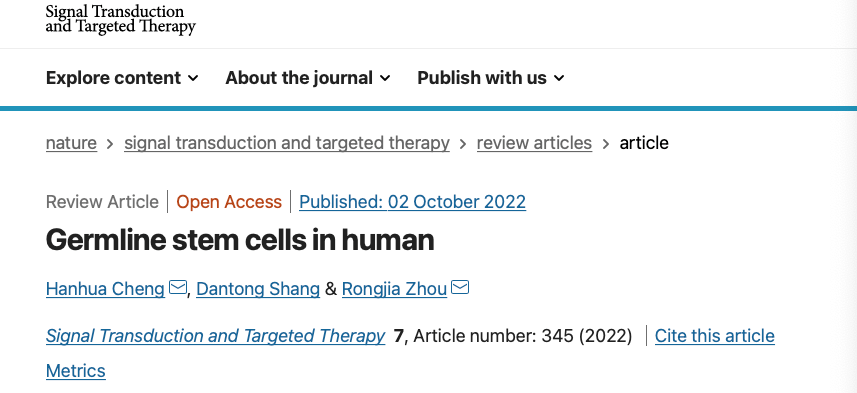Click the chevron next to Publish with us
Screen dimensions: 857x393
[x=559, y=79]
